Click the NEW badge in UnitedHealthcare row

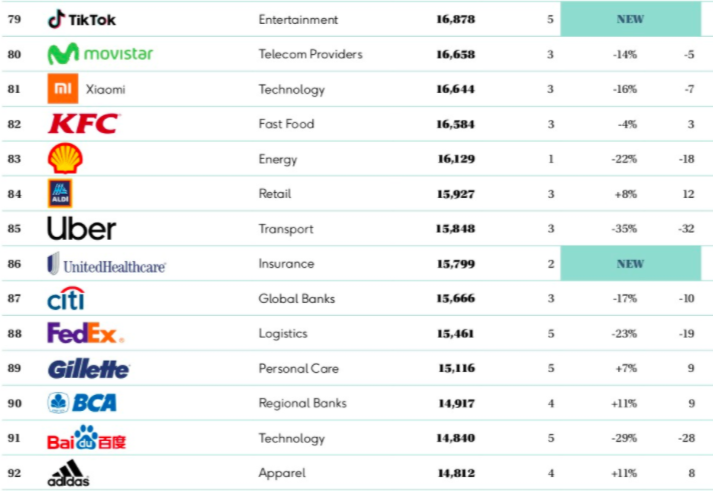tap(630, 264)
